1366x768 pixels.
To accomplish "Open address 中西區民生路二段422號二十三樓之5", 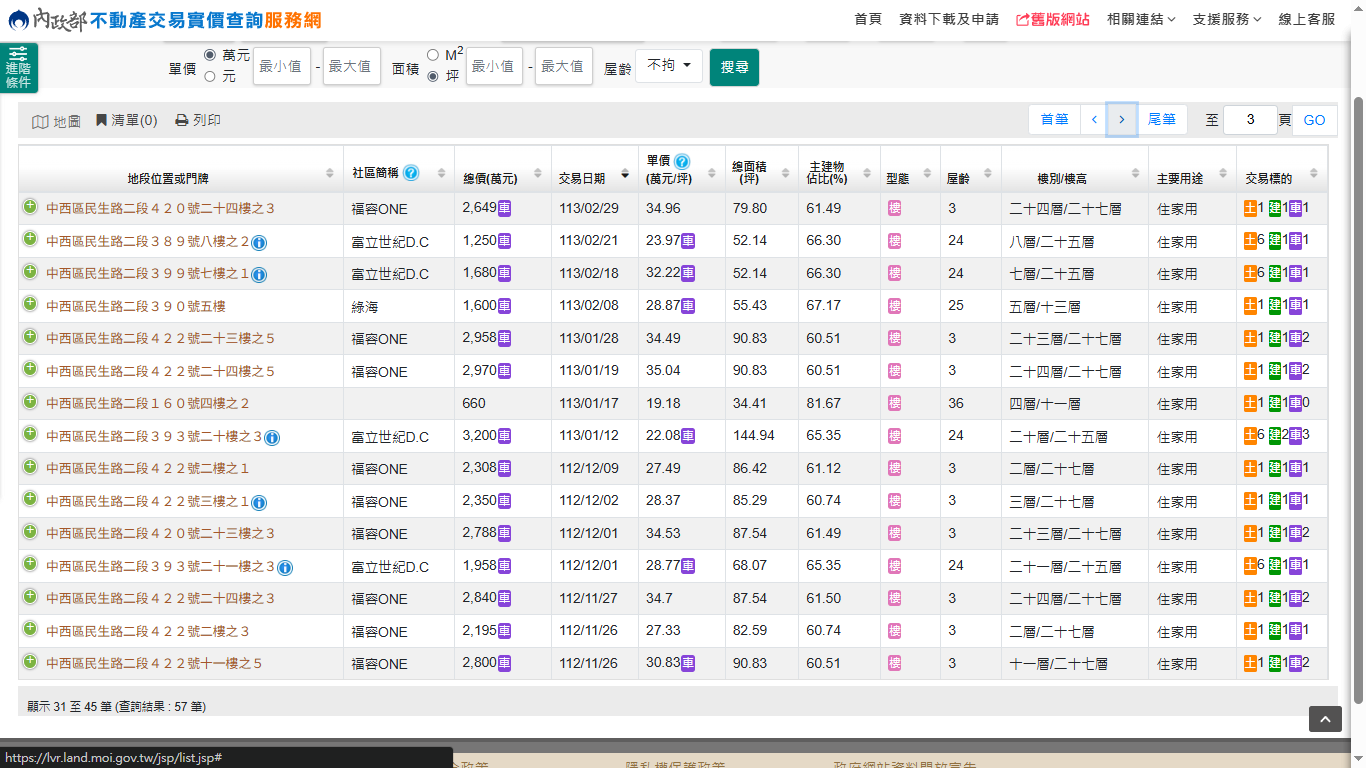I will pyautogui.click(x=160, y=338).
